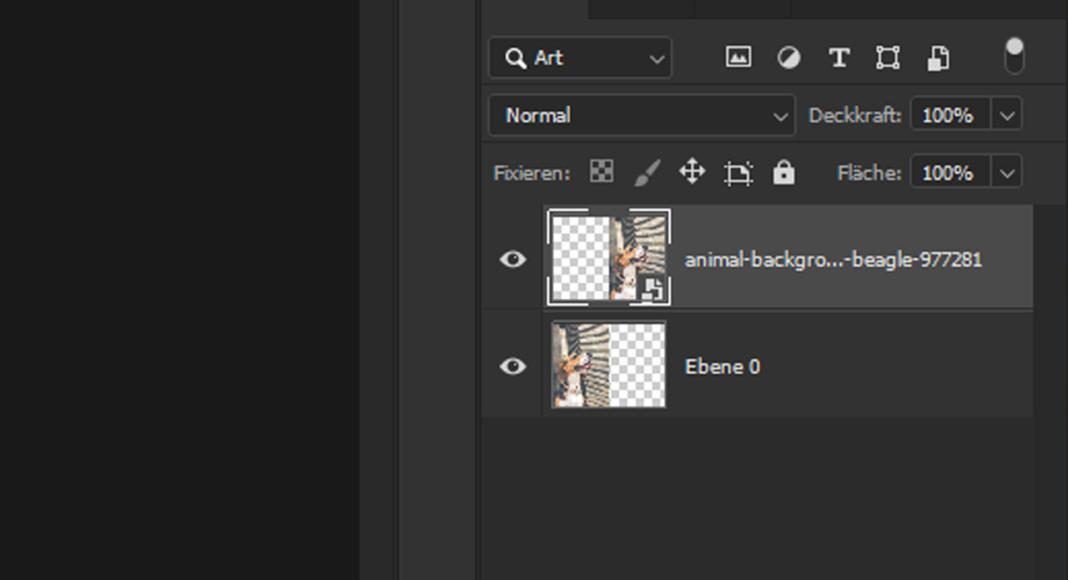Lock transparent pixels checkerboard icon
The image size is (1068, 580).
pos(601,172)
